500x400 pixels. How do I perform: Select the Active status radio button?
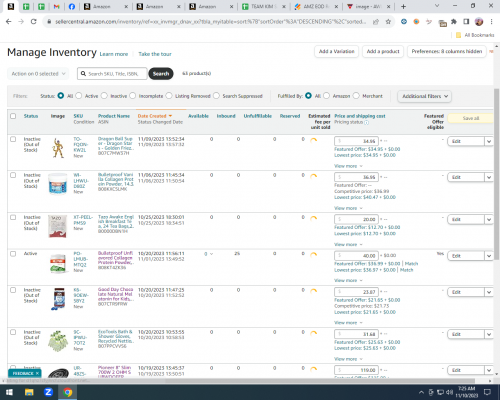tap(79, 96)
